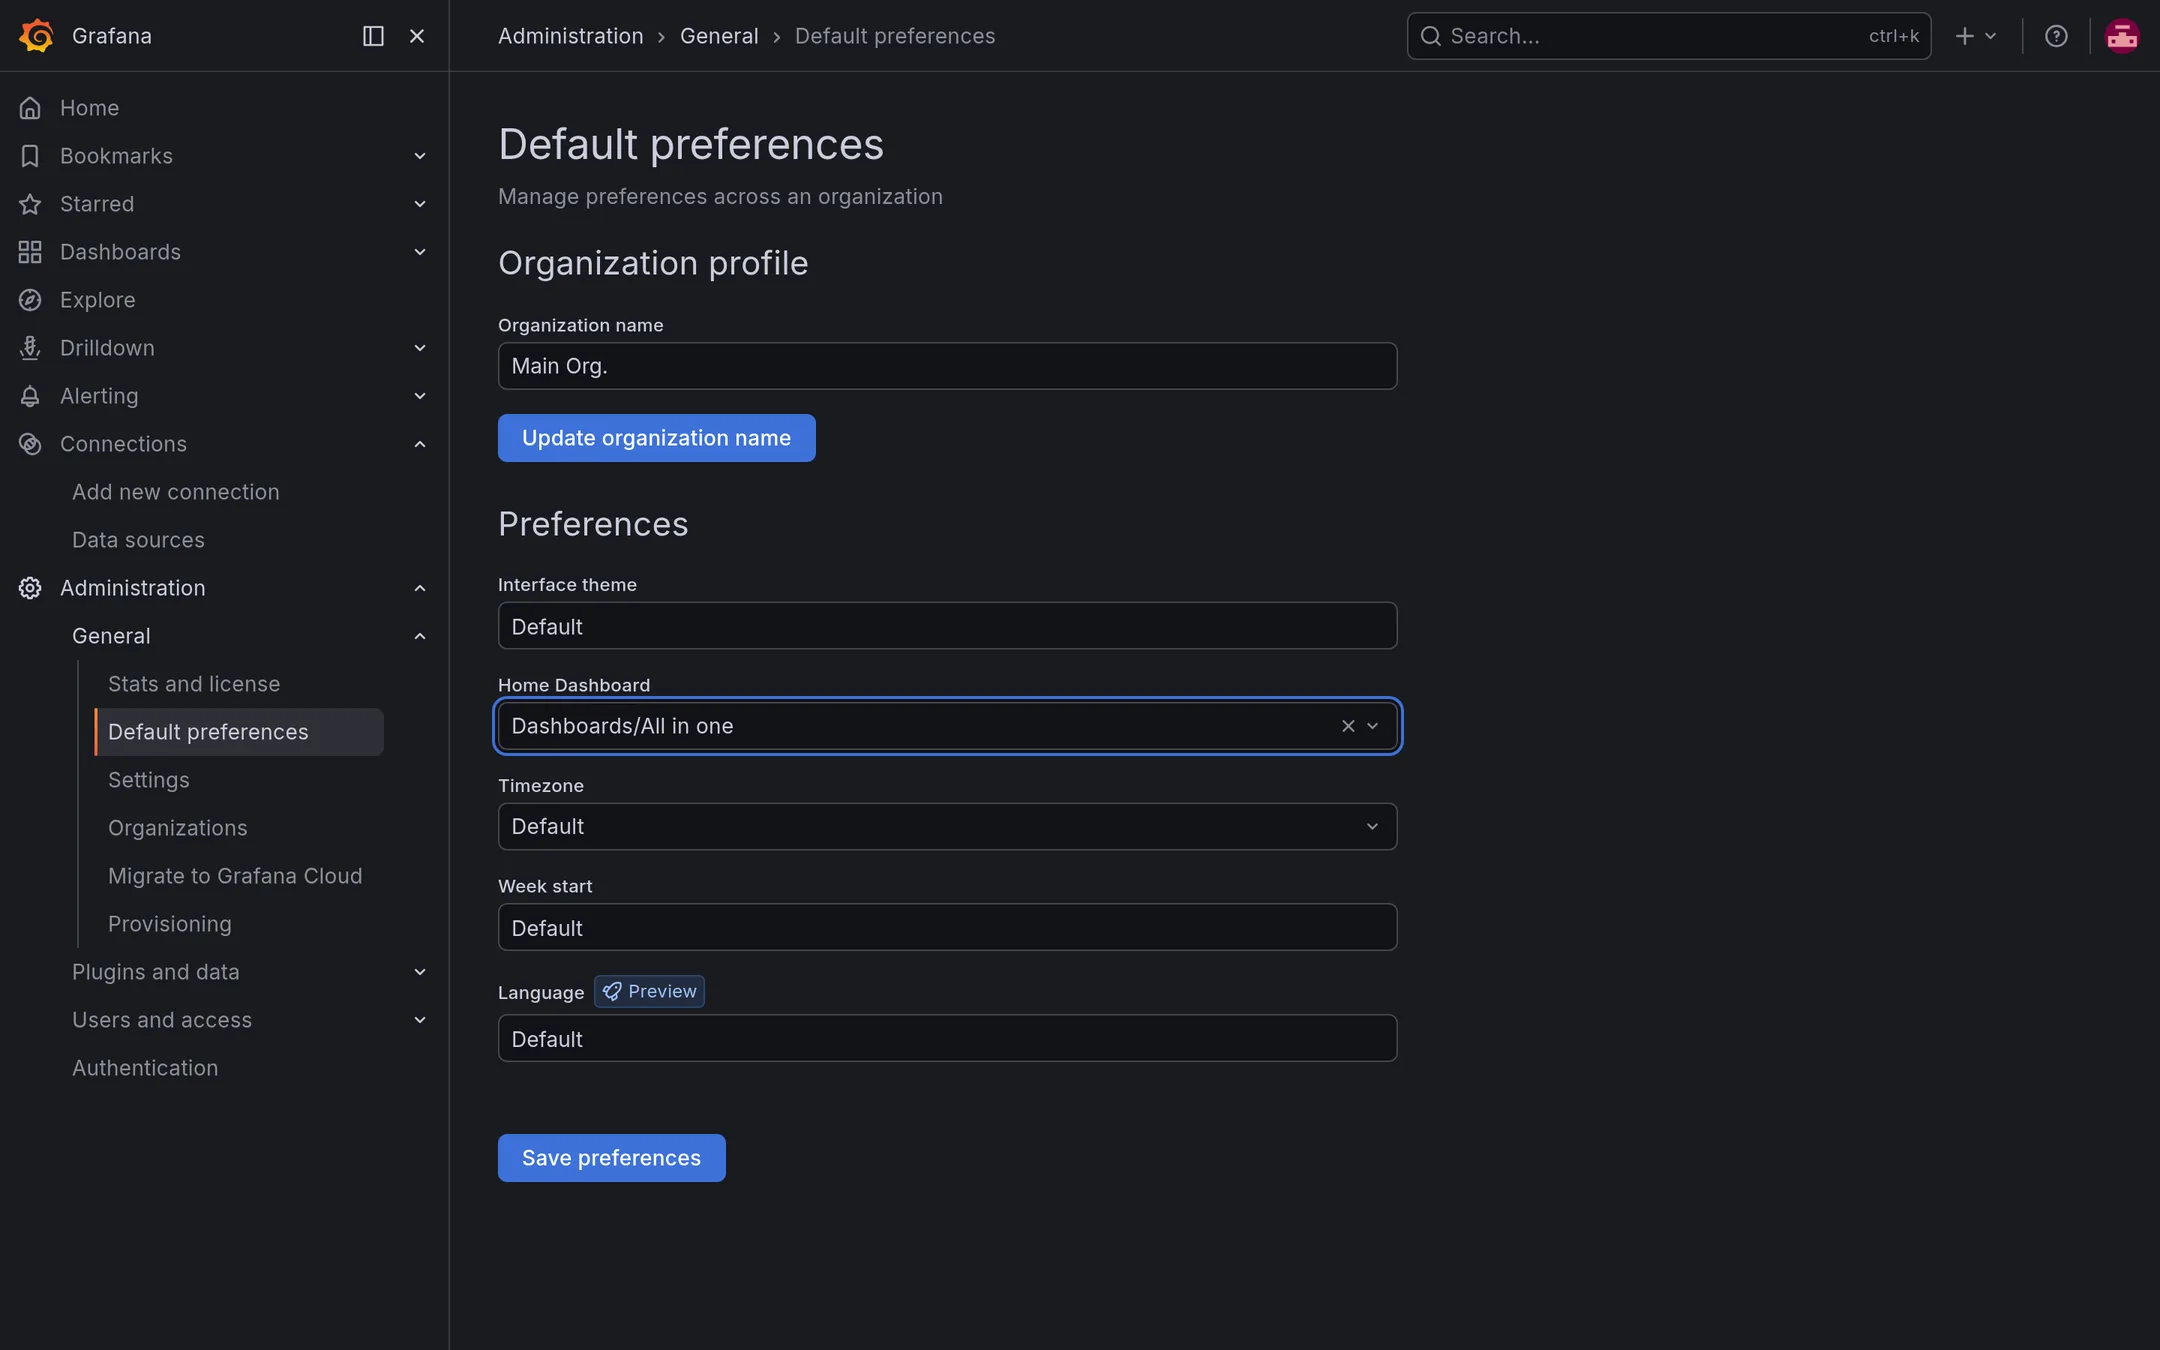2160x1350 pixels.
Task: Click General breadcrumb link
Action: coord(719,36)
